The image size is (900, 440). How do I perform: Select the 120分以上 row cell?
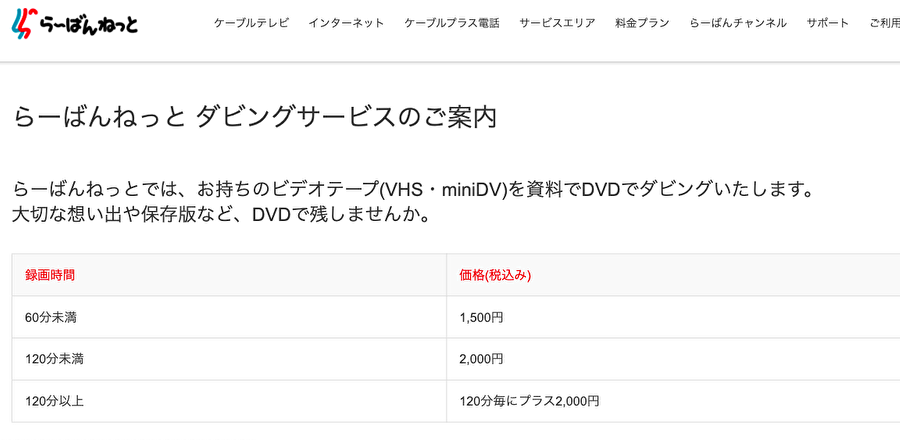pos(229,401)
